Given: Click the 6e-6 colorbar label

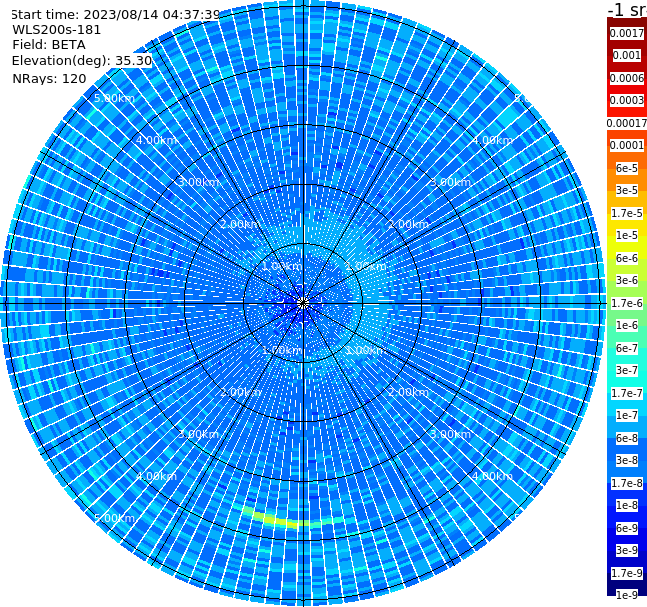Looking at the screenshot, I should pos(627,258).
